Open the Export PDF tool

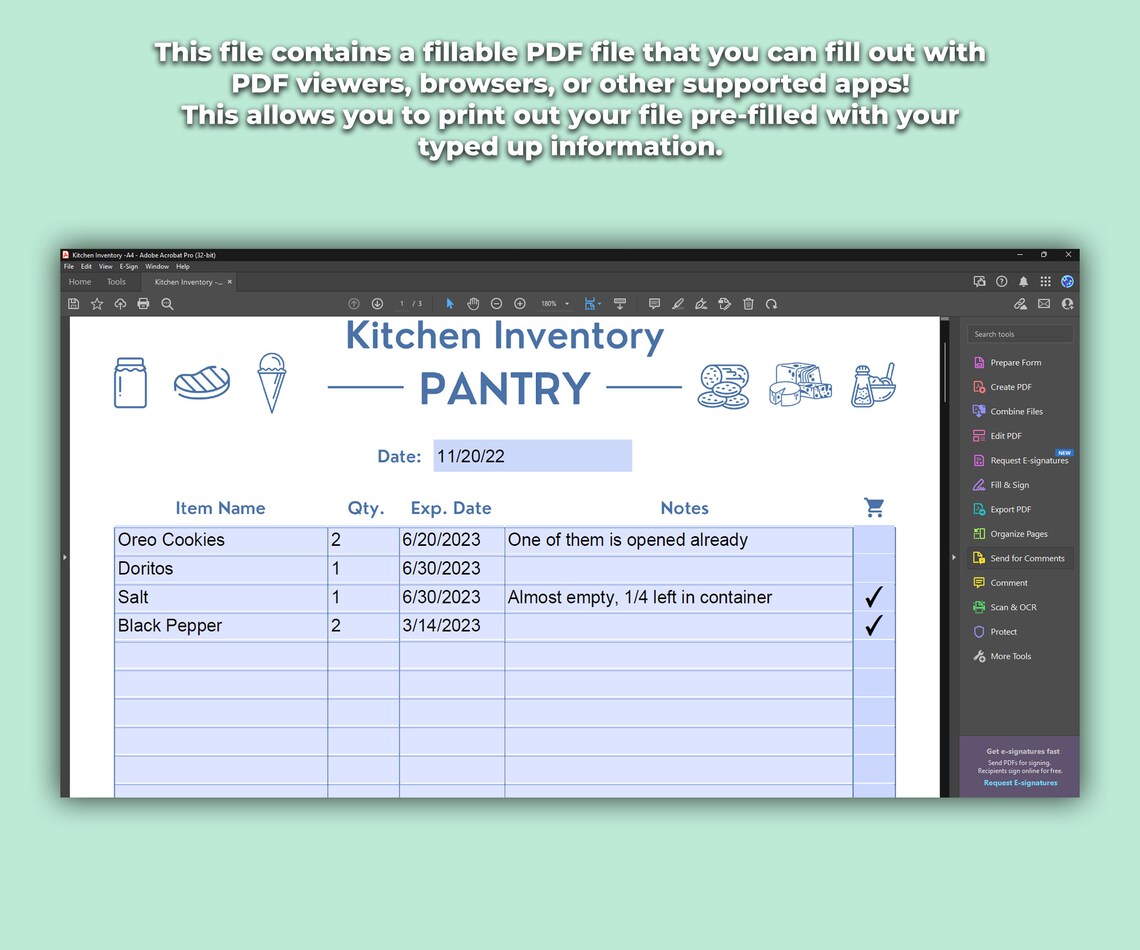[x=1008, y=509]
